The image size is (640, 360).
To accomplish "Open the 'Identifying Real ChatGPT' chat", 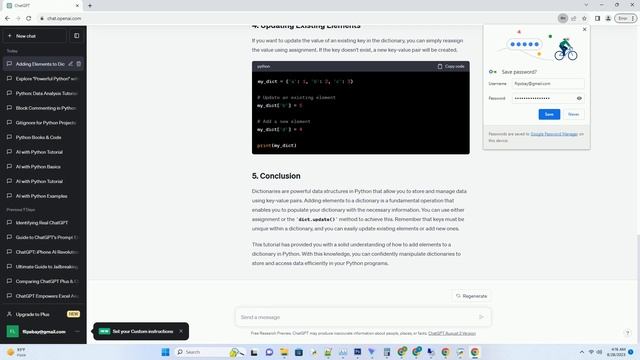I will point(43,223).
